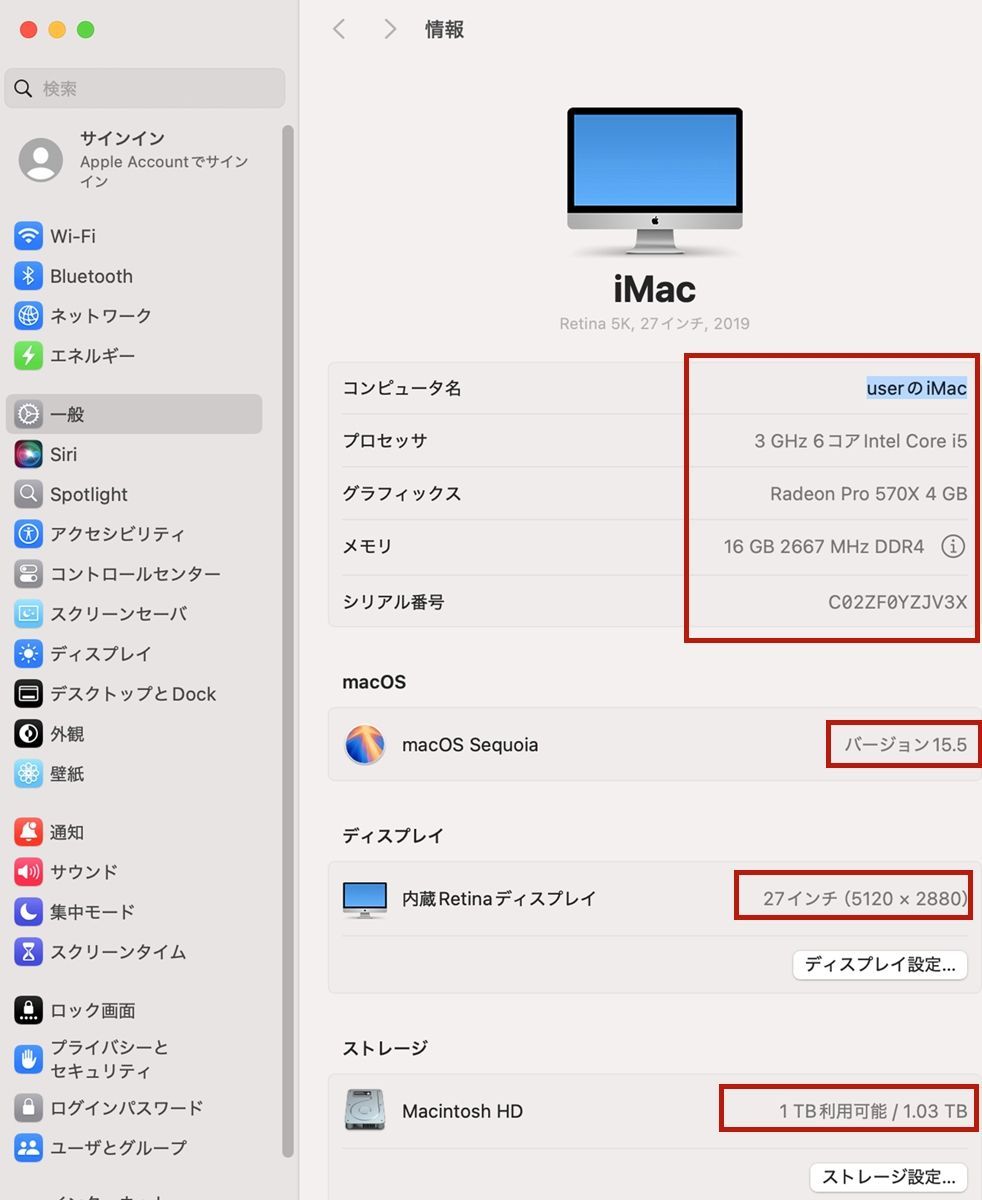Open the デスクトップとDock icon

[28, 694]
